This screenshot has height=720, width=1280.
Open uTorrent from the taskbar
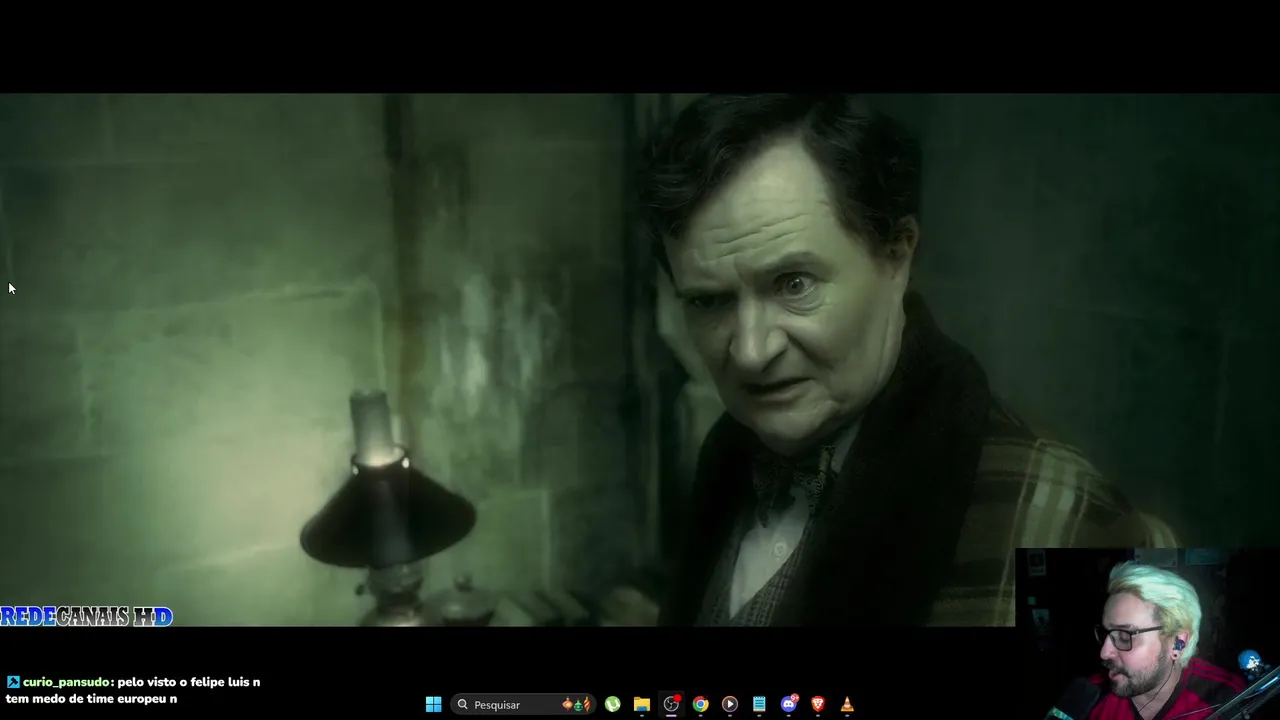point(612,705)
